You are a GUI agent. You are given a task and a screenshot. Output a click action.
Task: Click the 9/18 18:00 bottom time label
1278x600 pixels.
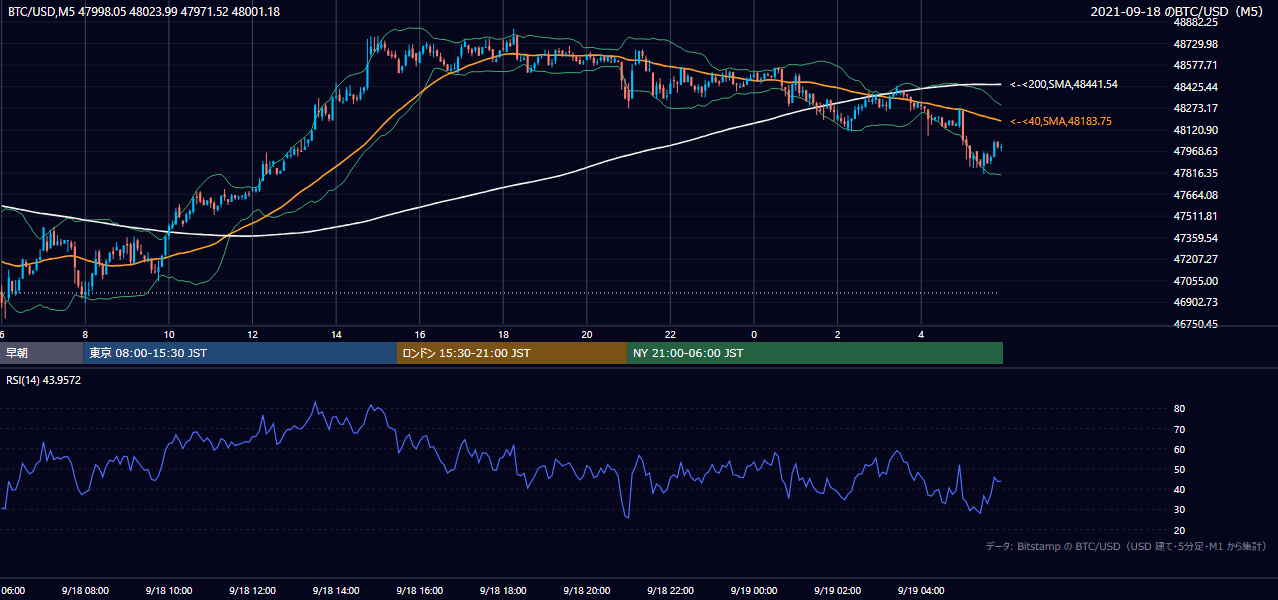pos(502,591)
